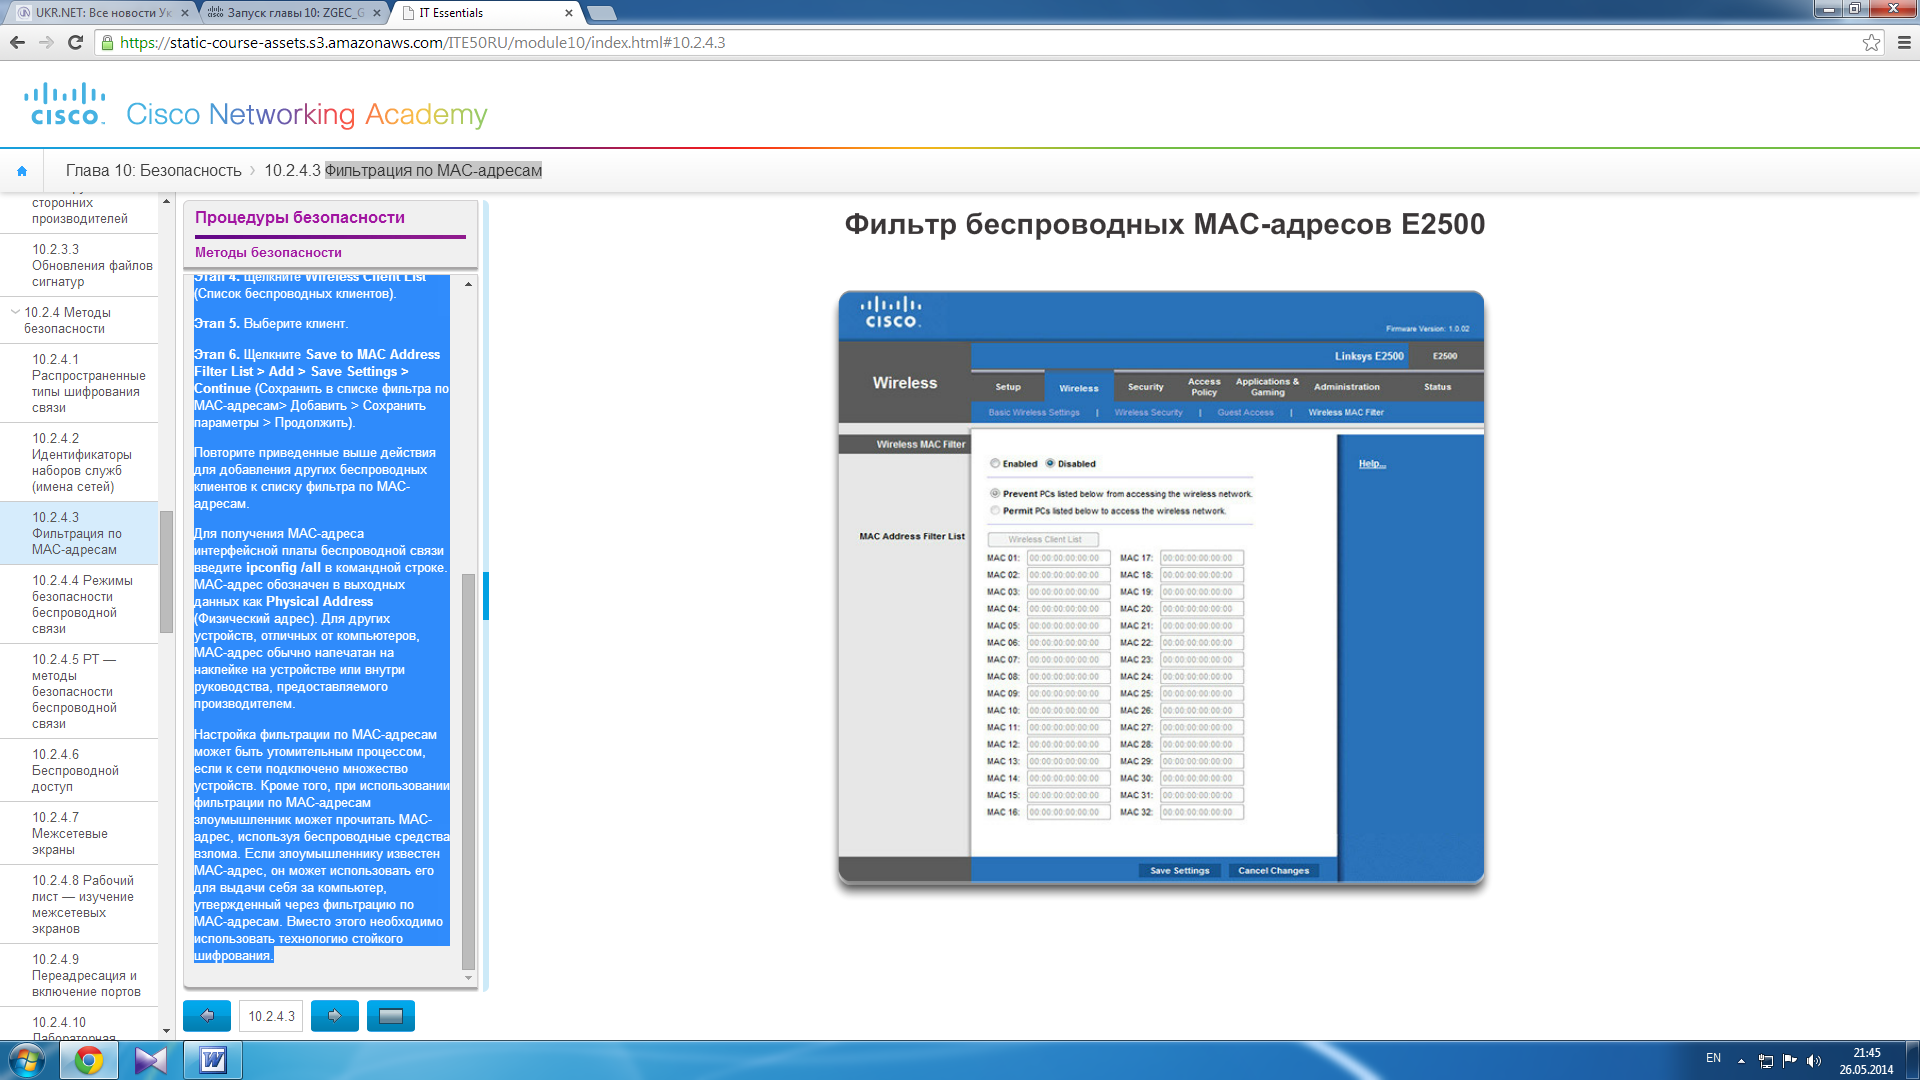Open the Windows Start button
The width and height of the screenshot is (1920, 1080).
click(27, 1060)
